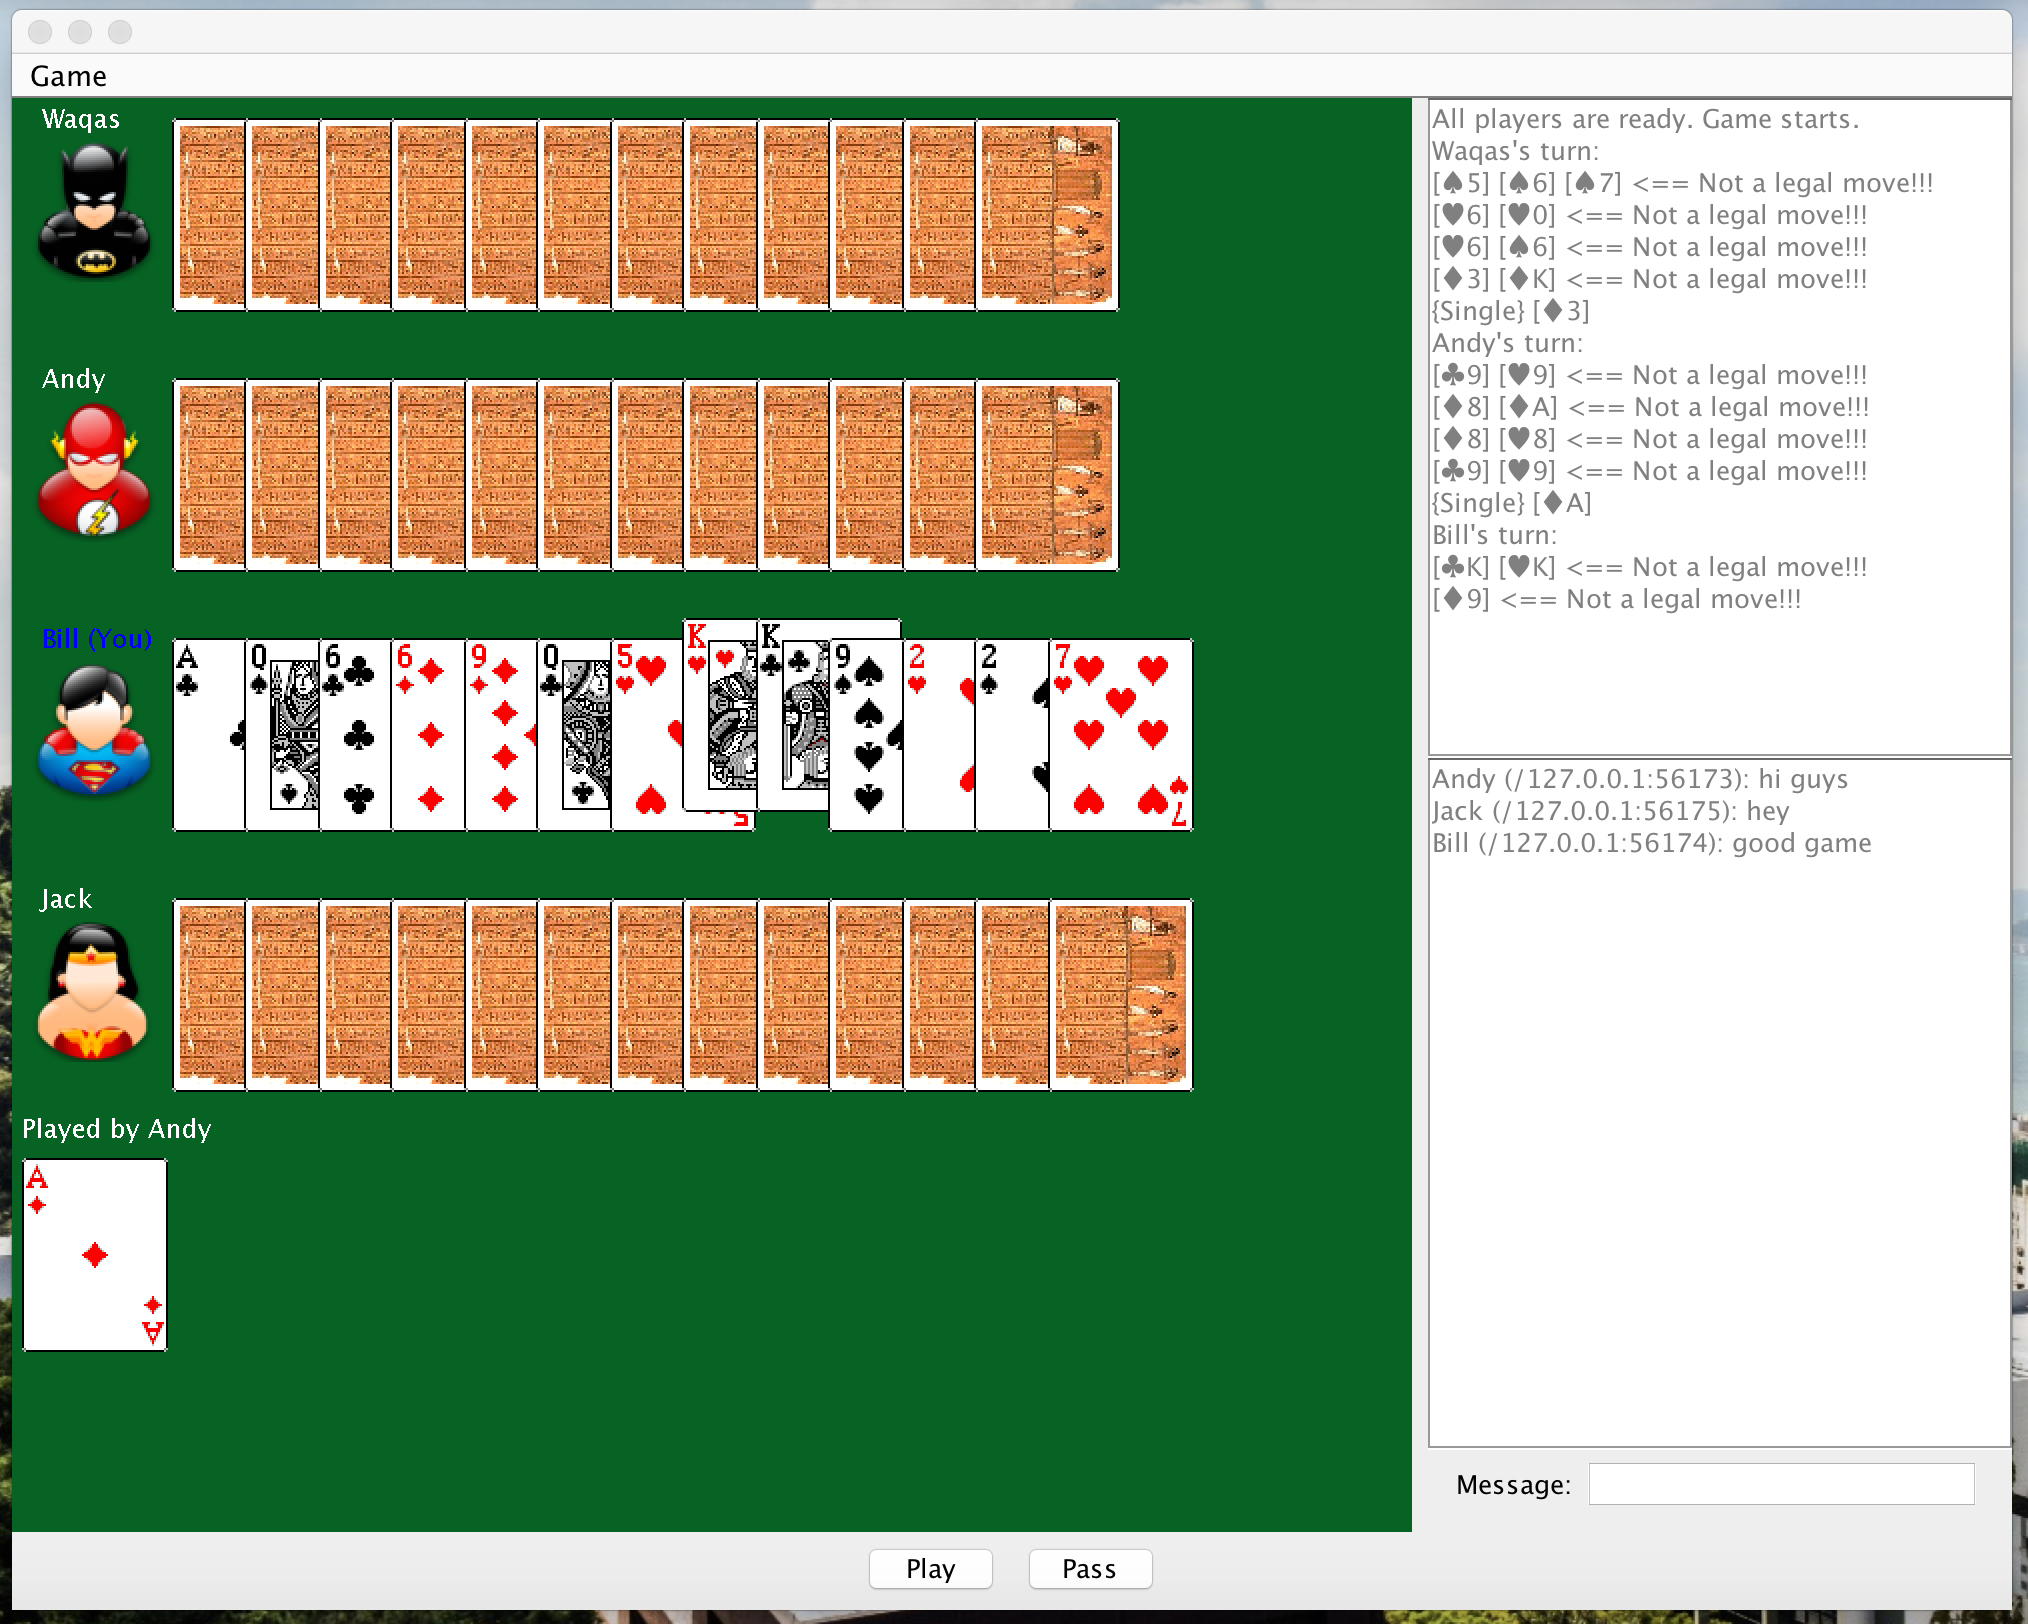
Task: Click Waqas's Batman avatar icon
Action: 93,210
